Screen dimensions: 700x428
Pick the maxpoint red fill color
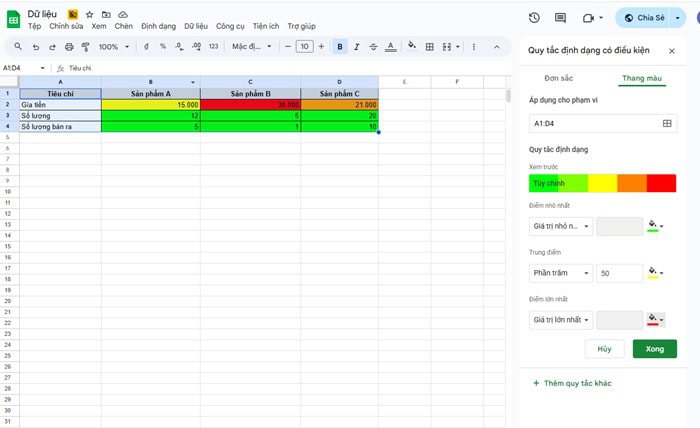(x=655, y=320)
